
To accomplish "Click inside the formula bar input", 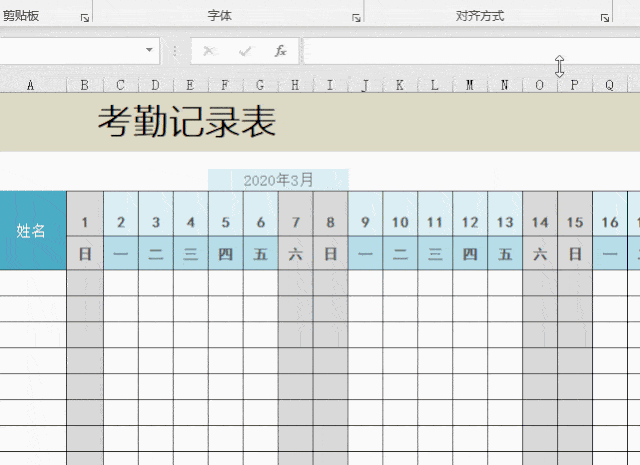I will (x=472, y=51).
